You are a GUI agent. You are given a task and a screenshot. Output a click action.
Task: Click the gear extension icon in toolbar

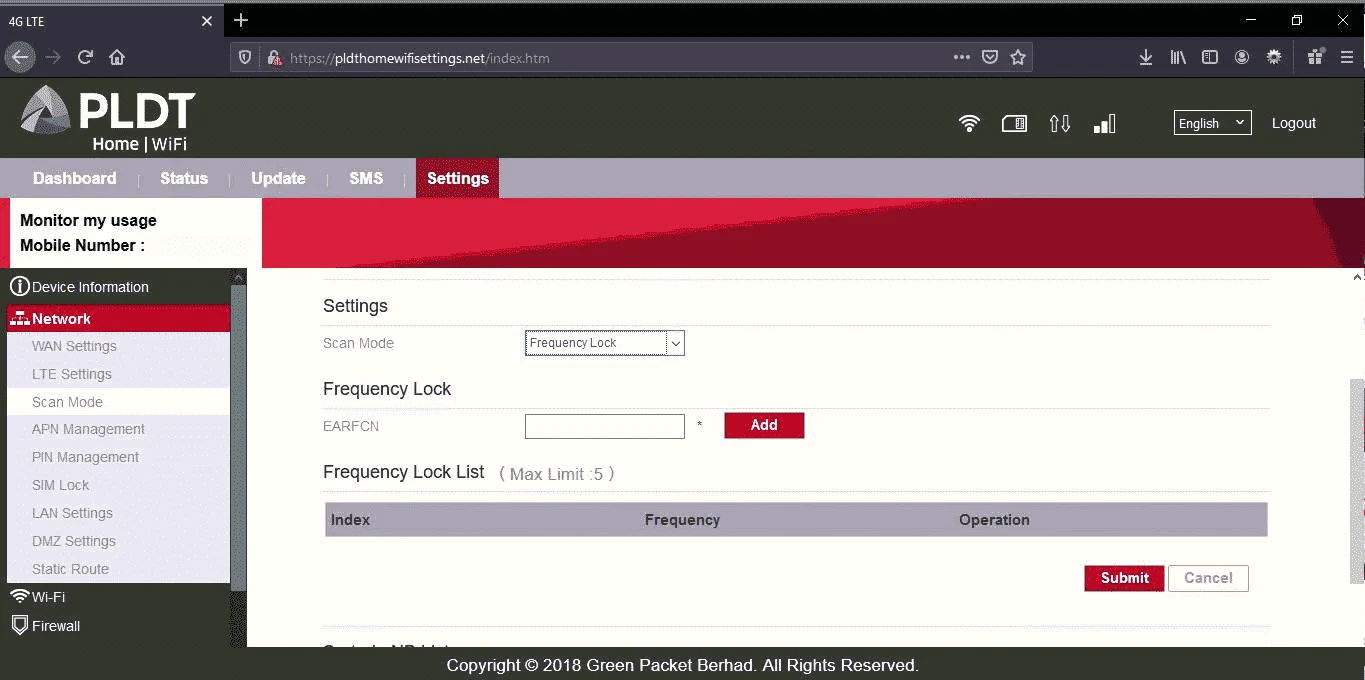(x=1274, y=58)
